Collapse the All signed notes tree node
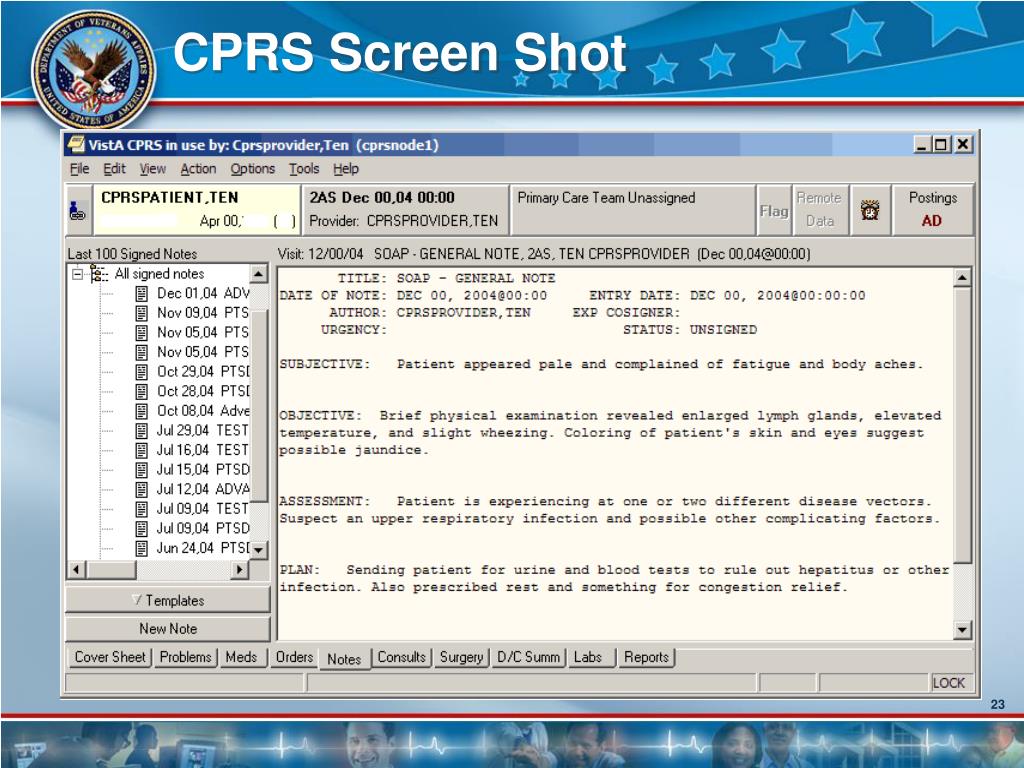 click(x=78, y=274)
